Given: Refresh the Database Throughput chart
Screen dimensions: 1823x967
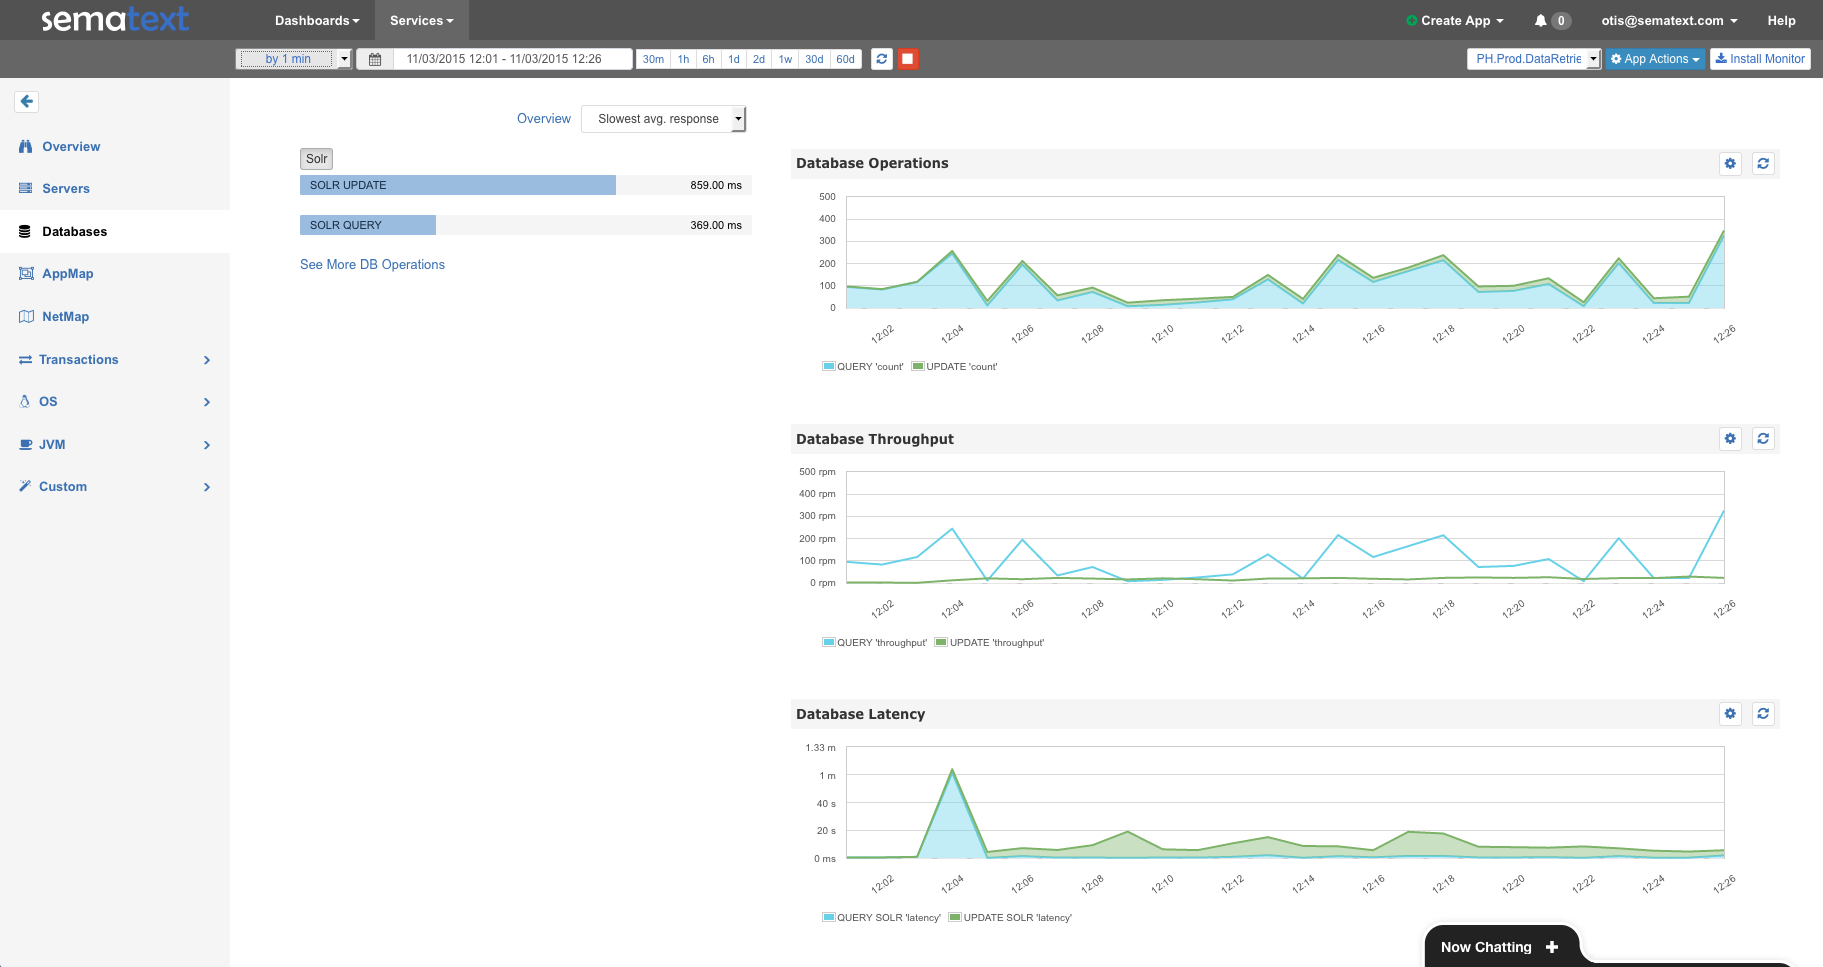Looking at the screenshot, I should [1764, 438].
